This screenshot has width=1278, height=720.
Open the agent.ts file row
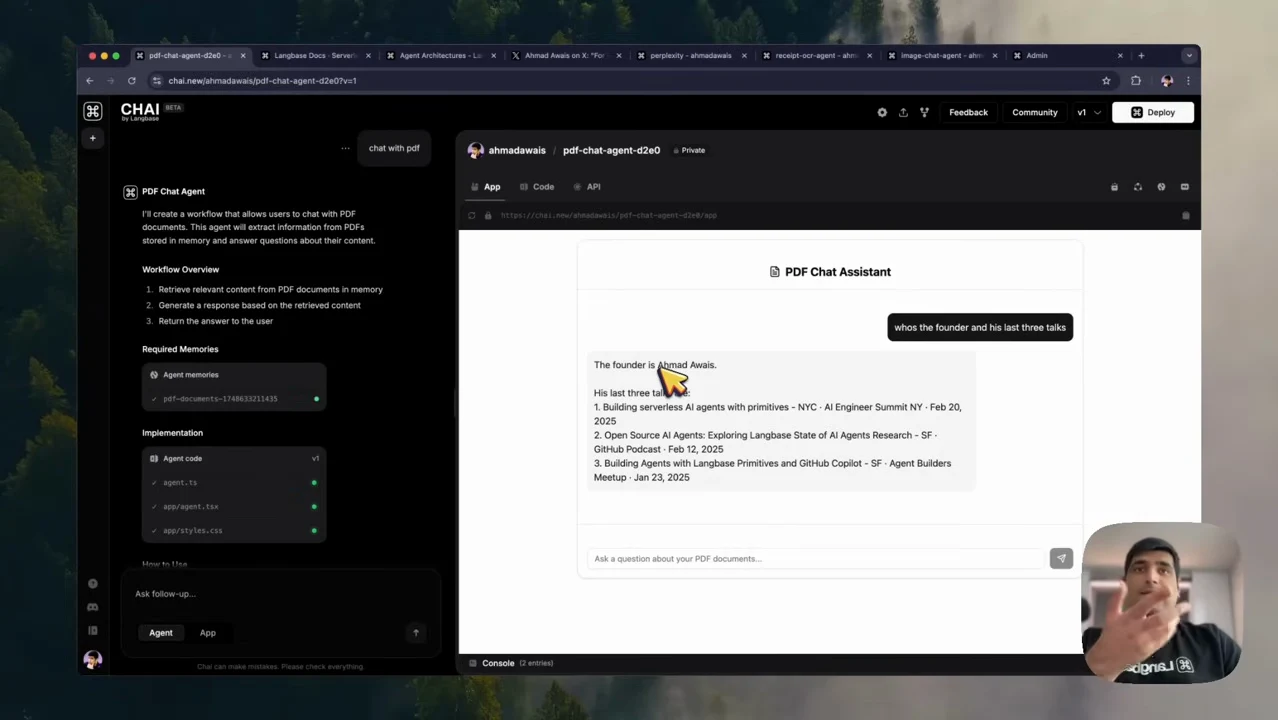coord(233,483)
